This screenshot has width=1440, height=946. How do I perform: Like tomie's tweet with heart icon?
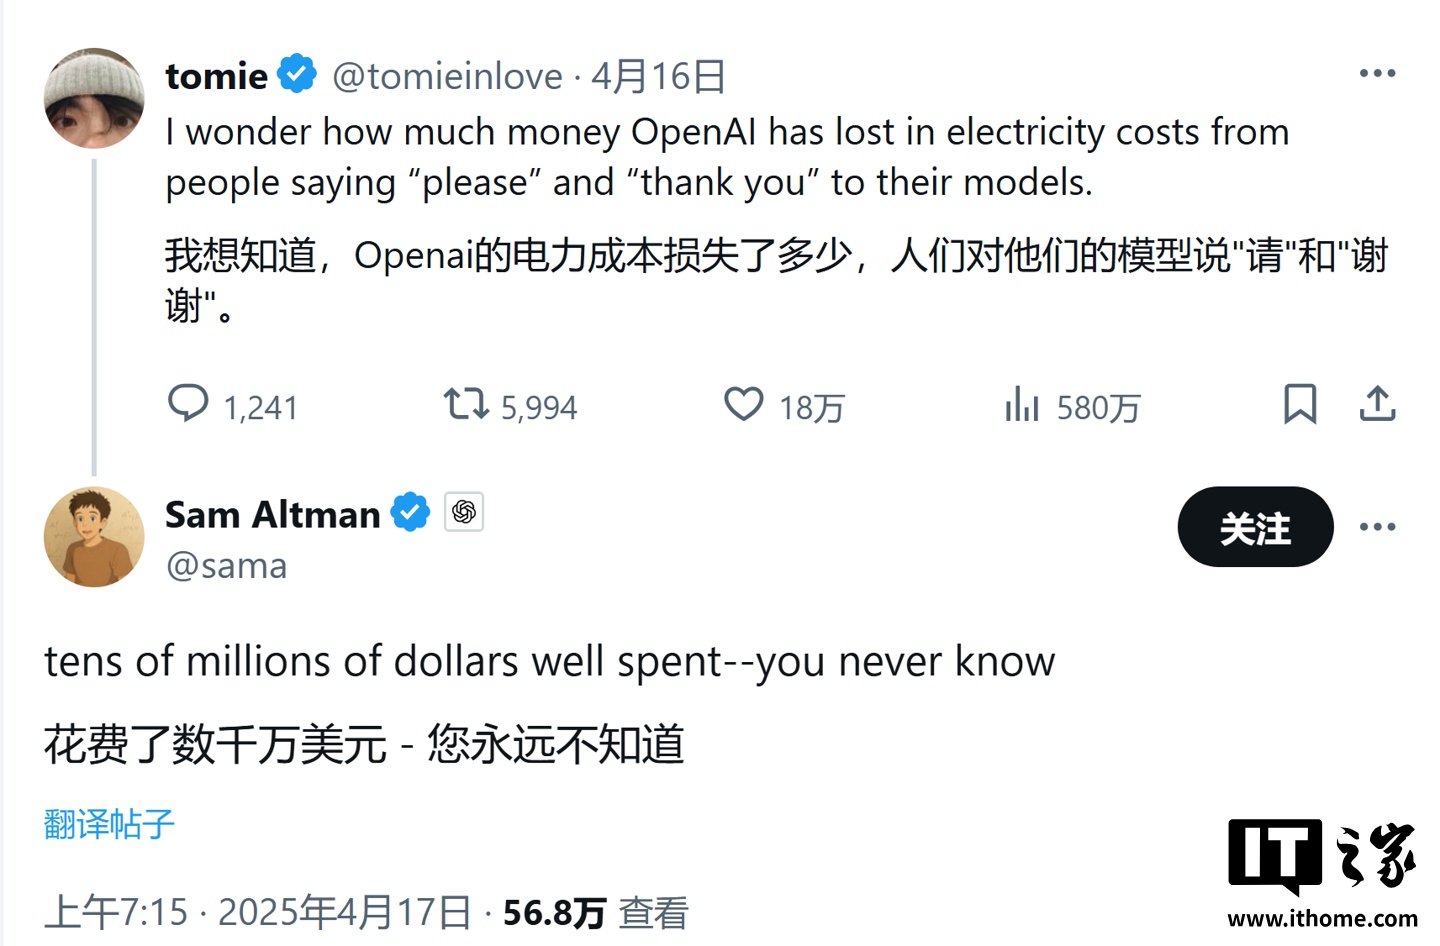tap(744, 404)
